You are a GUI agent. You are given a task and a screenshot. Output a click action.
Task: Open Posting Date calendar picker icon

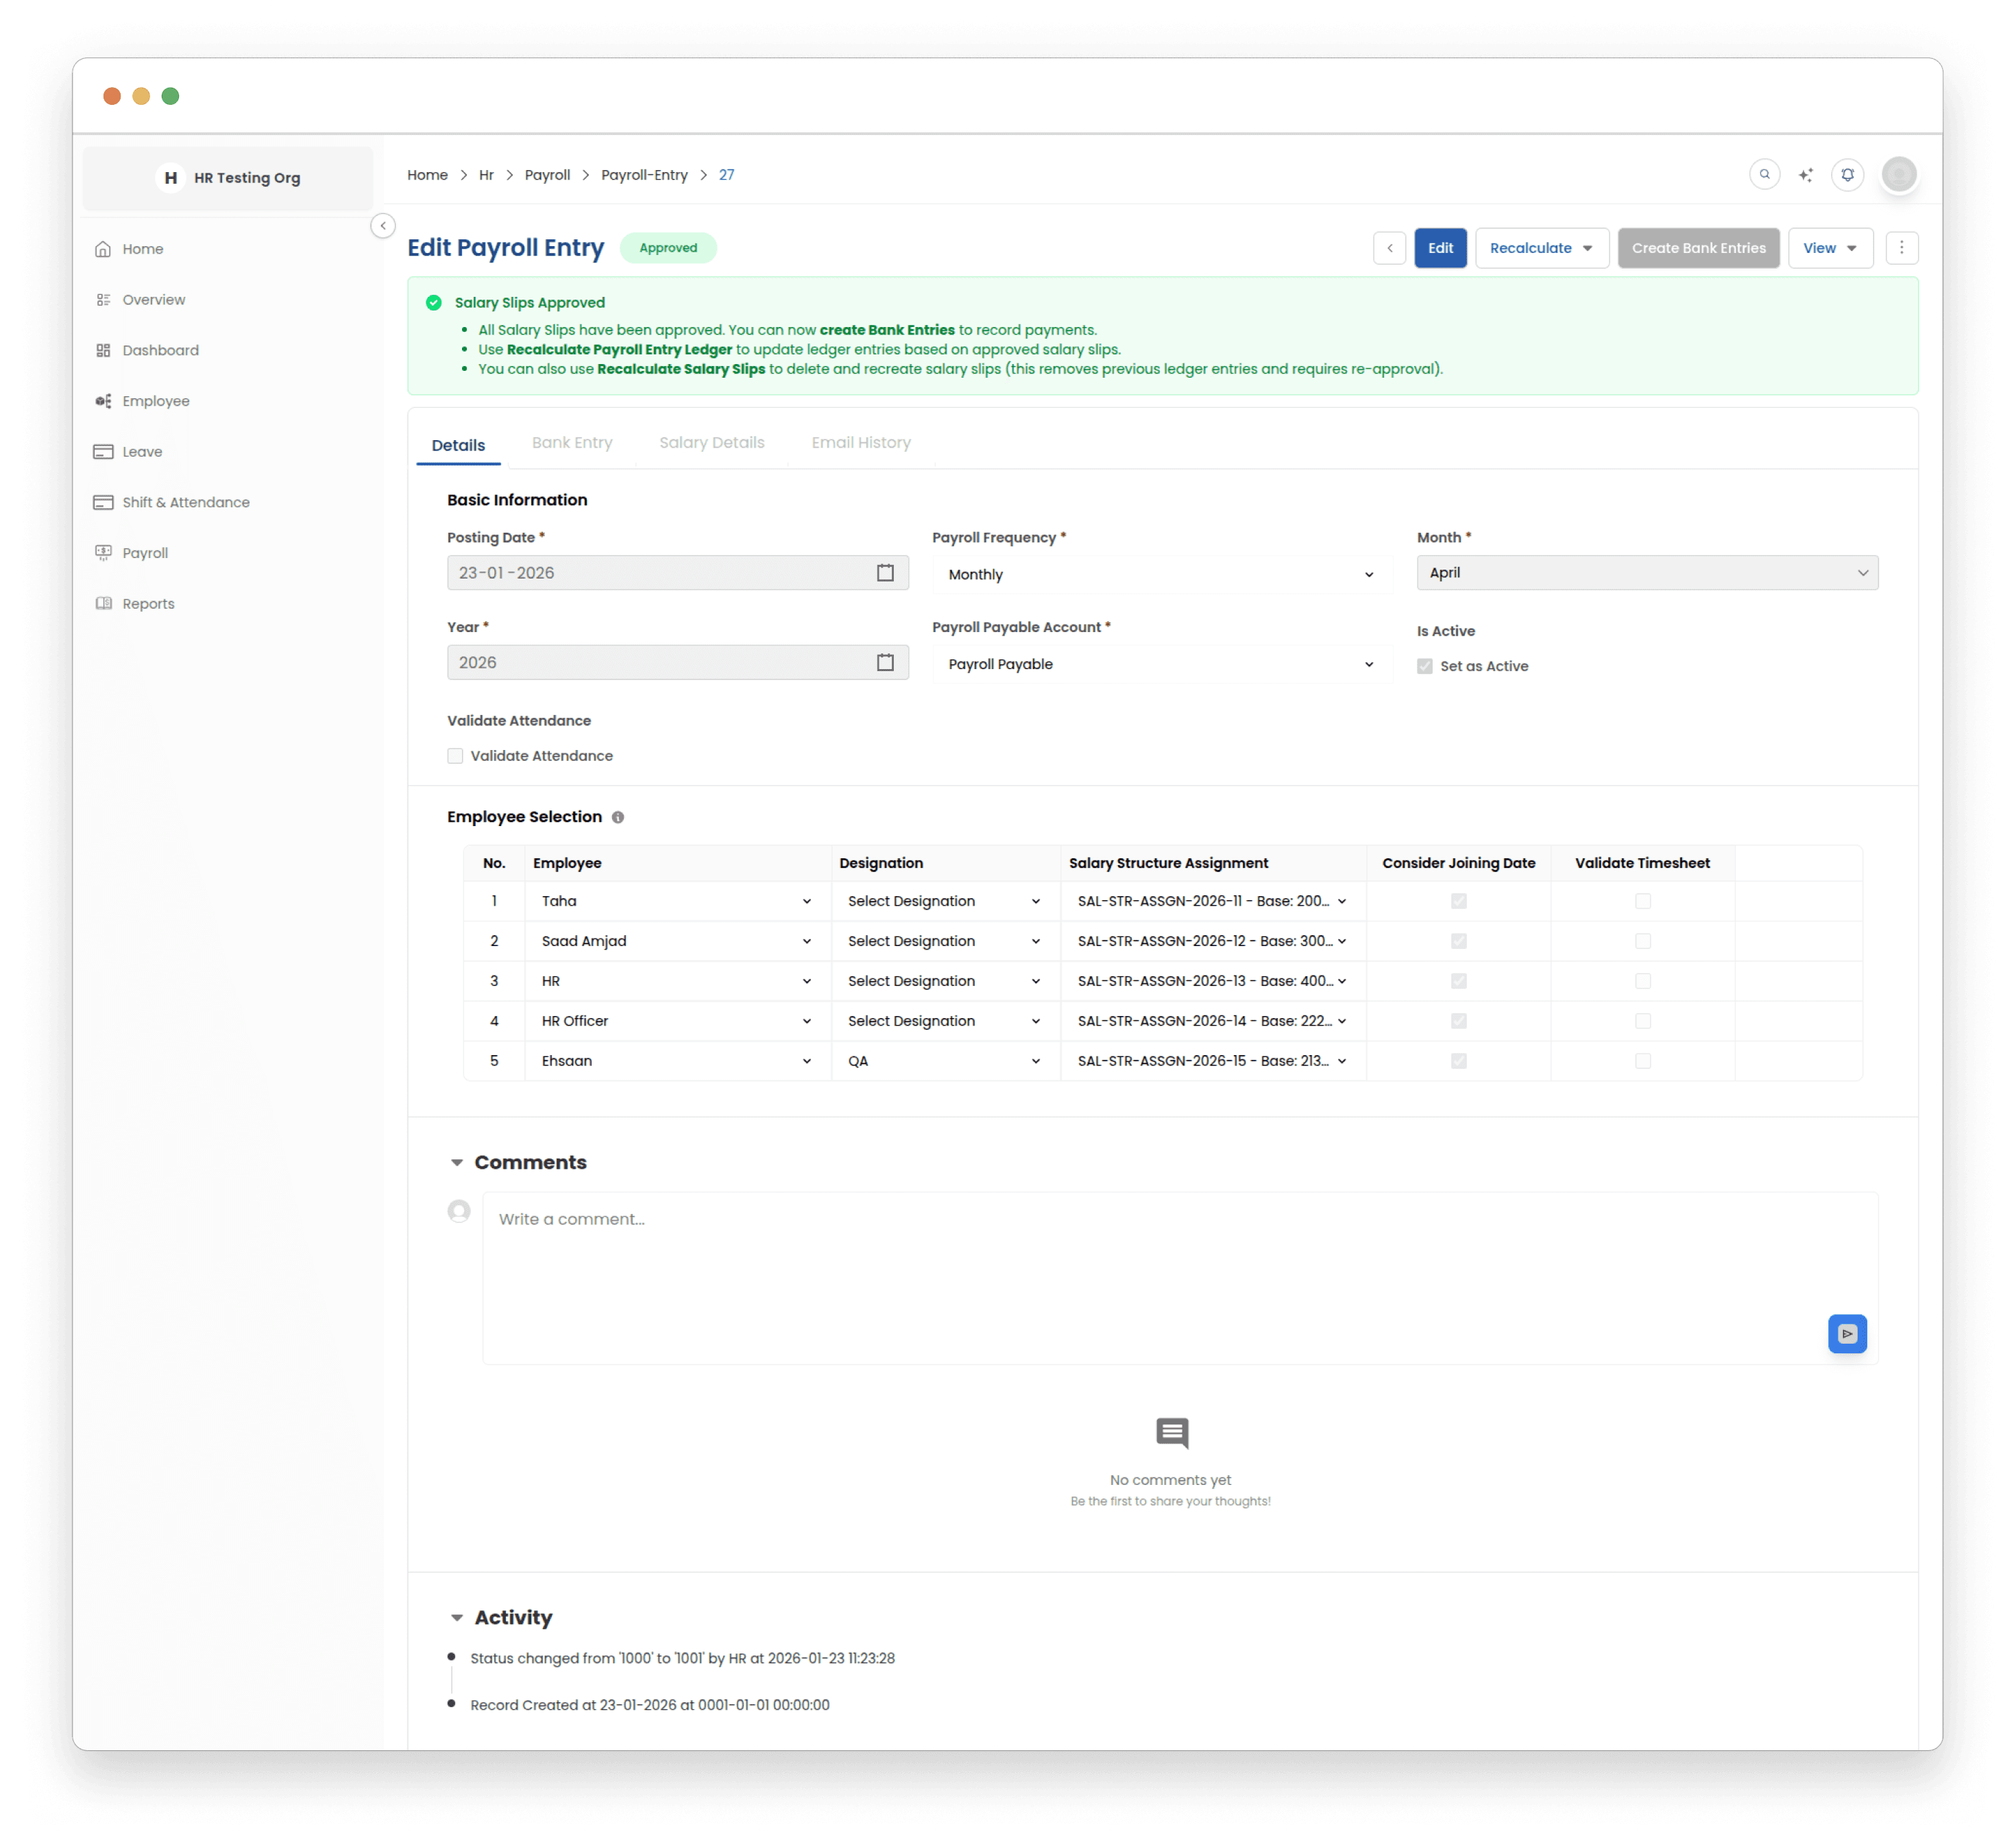click(x=885, y=573)
